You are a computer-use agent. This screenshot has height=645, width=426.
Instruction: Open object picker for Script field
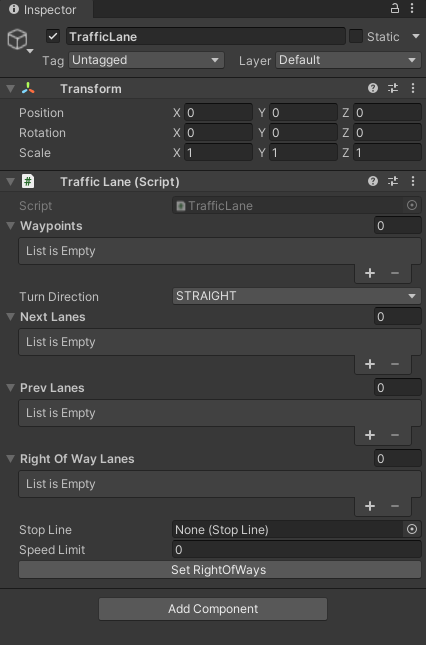click(412, 205)
